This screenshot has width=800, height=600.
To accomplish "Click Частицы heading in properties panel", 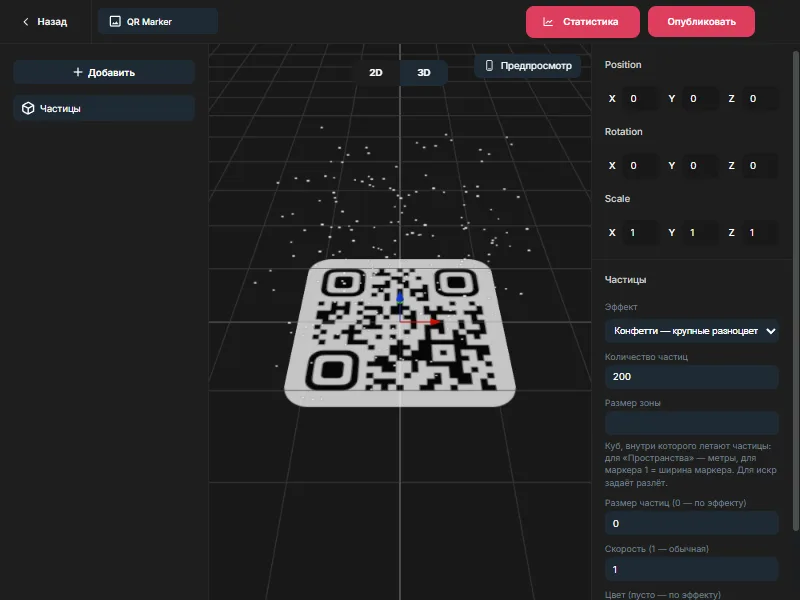I will (625, 280).
